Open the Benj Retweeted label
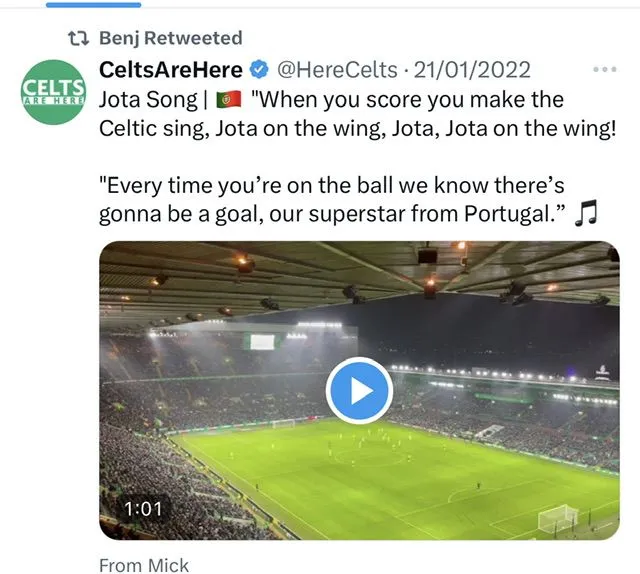 pyautogui.click(x=171, y=38)
